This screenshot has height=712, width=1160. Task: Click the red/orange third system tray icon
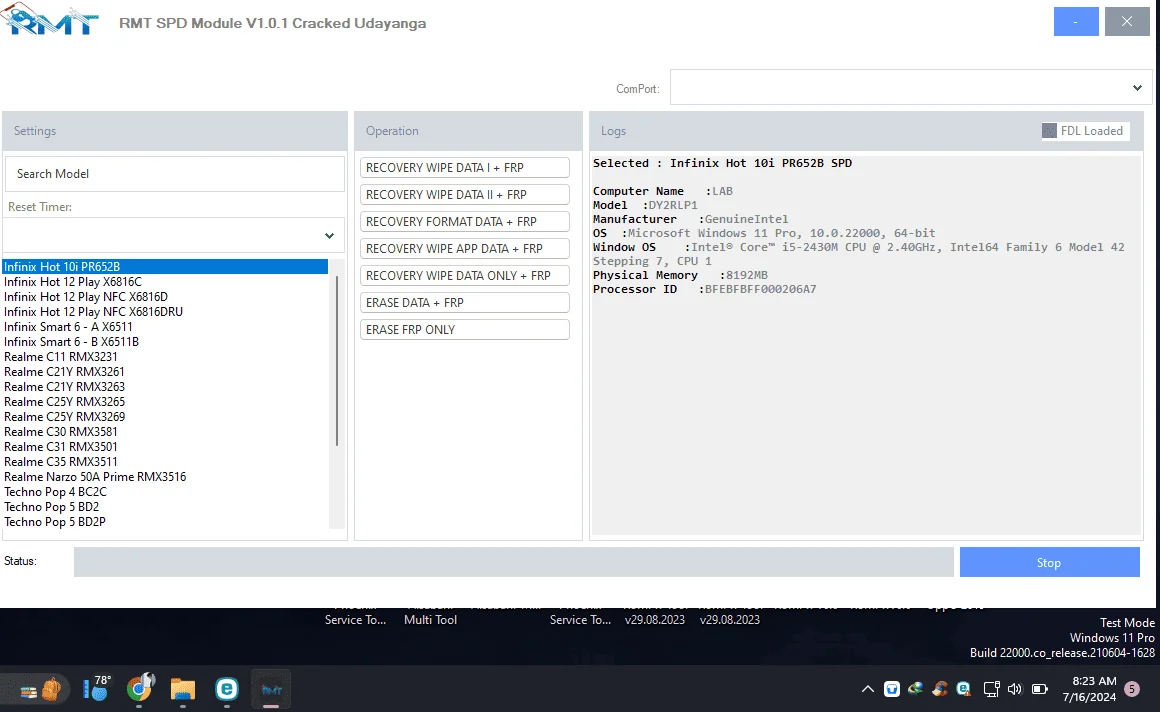(940, 688)
